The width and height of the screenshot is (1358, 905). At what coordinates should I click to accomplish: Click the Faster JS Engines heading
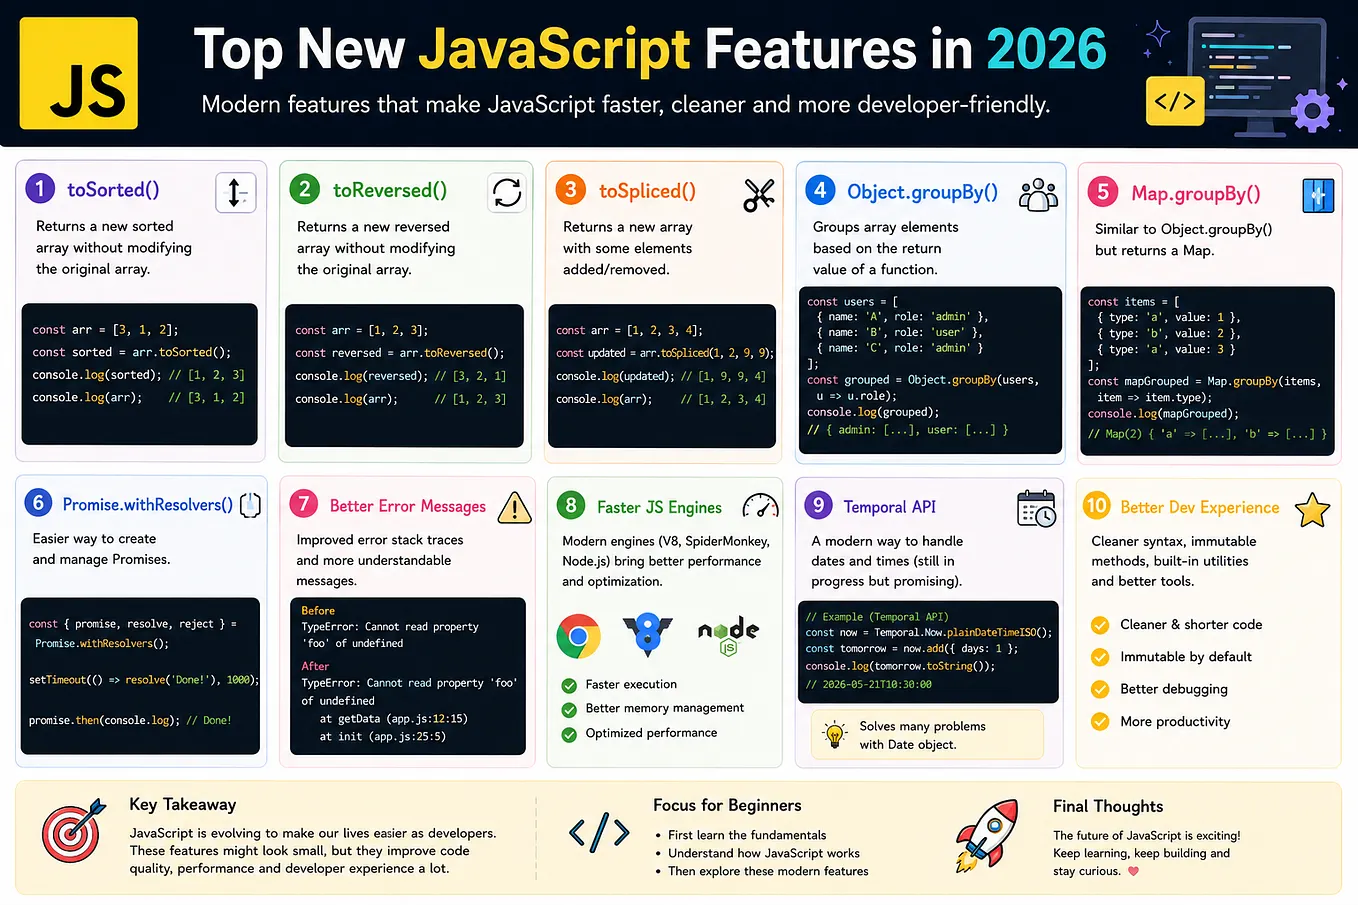(x=659, y=507)
